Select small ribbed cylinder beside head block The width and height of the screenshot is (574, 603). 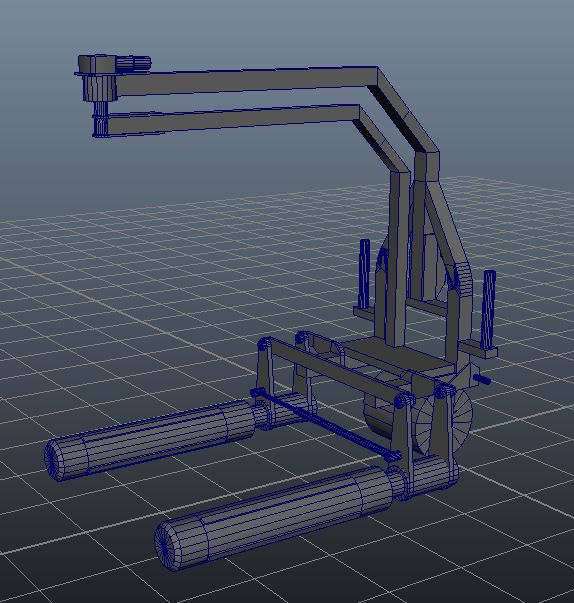tap(134, 64)
